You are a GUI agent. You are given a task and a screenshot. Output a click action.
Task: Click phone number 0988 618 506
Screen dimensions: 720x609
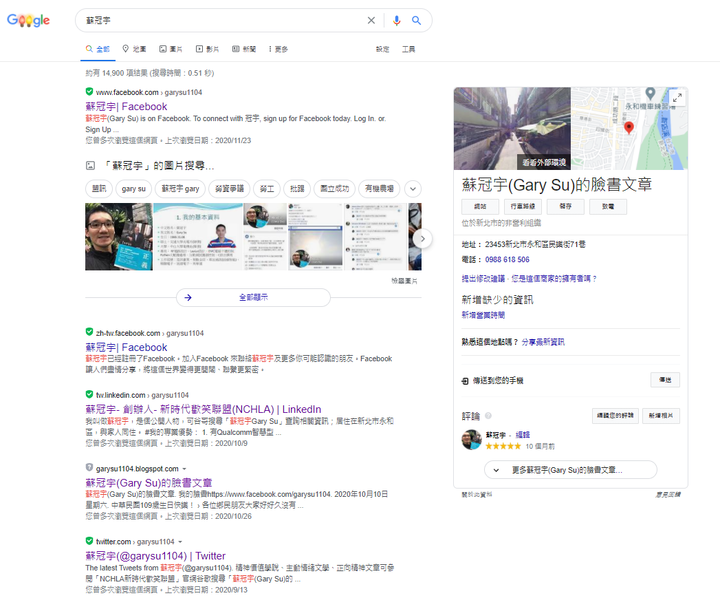click(507, 259)
